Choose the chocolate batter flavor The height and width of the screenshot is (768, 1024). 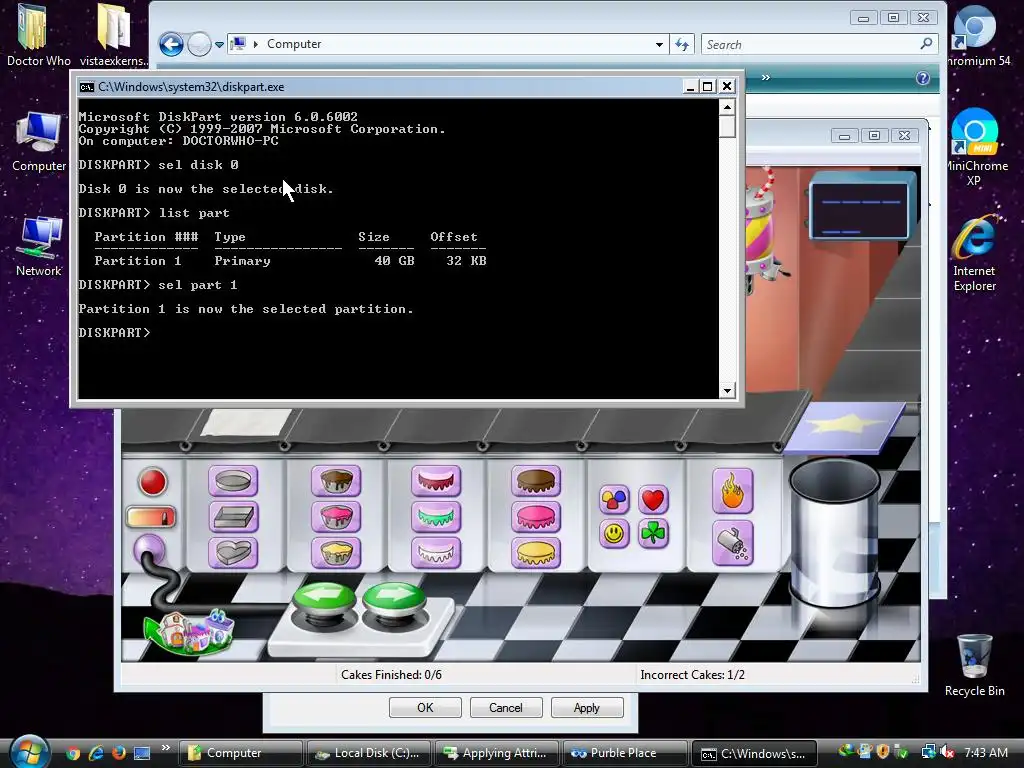(x=336, y=481)
